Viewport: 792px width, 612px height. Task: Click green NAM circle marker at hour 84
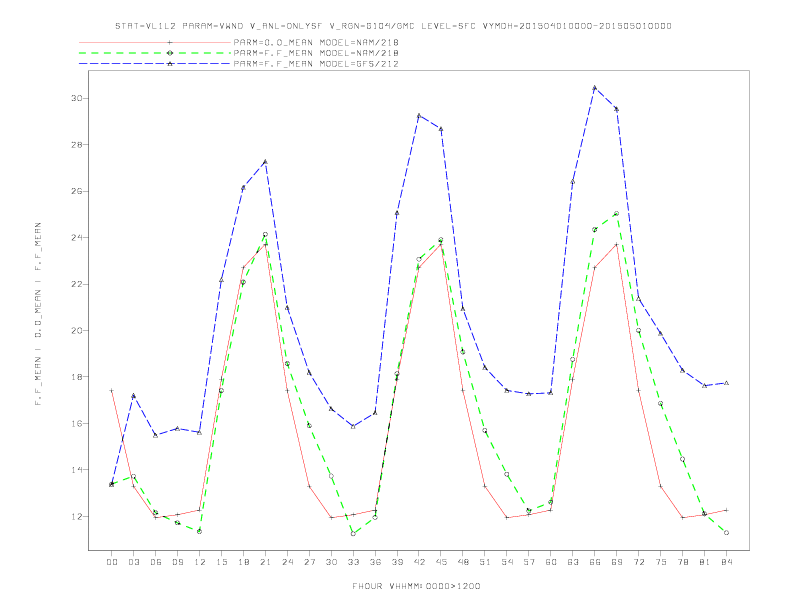[726, 533]
